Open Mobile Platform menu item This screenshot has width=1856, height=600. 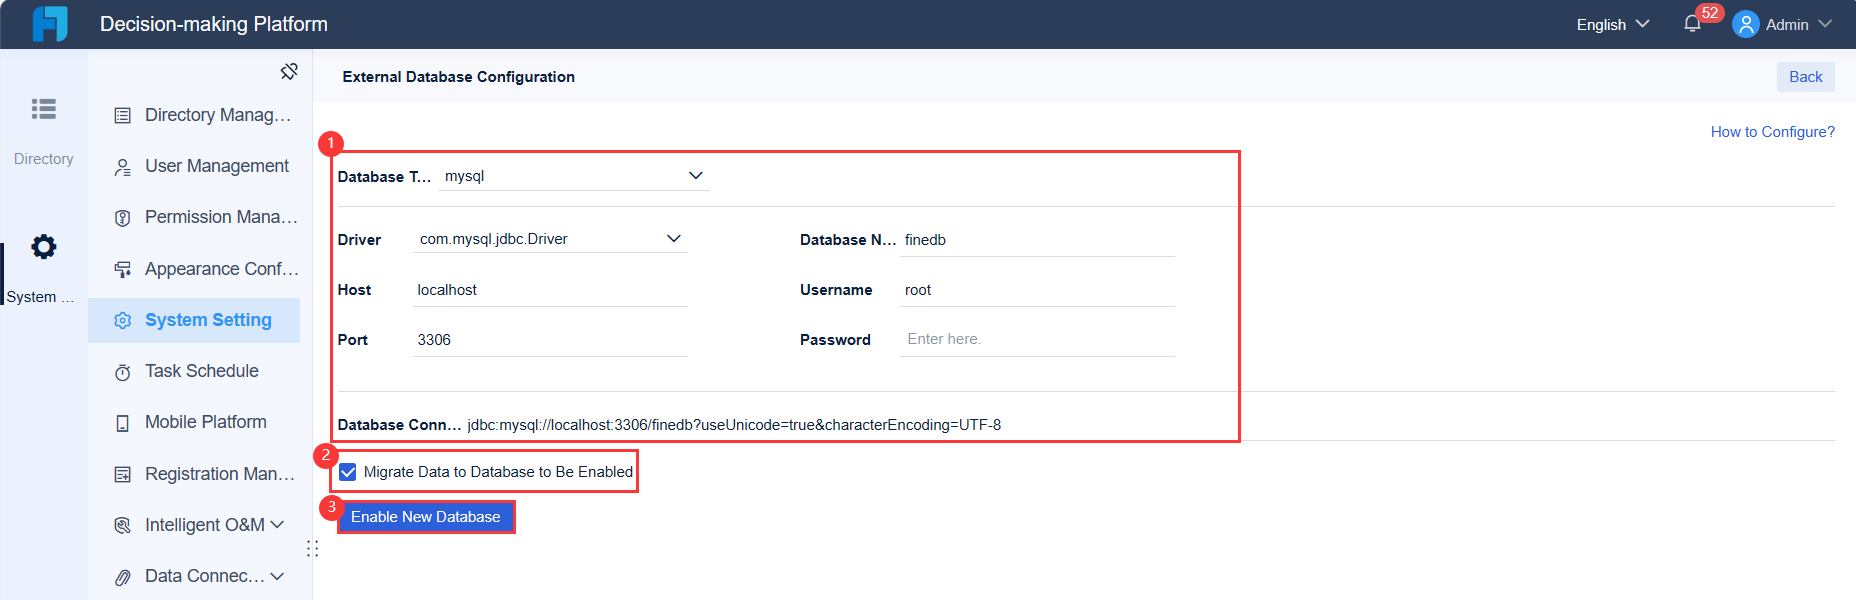(194, 422)
